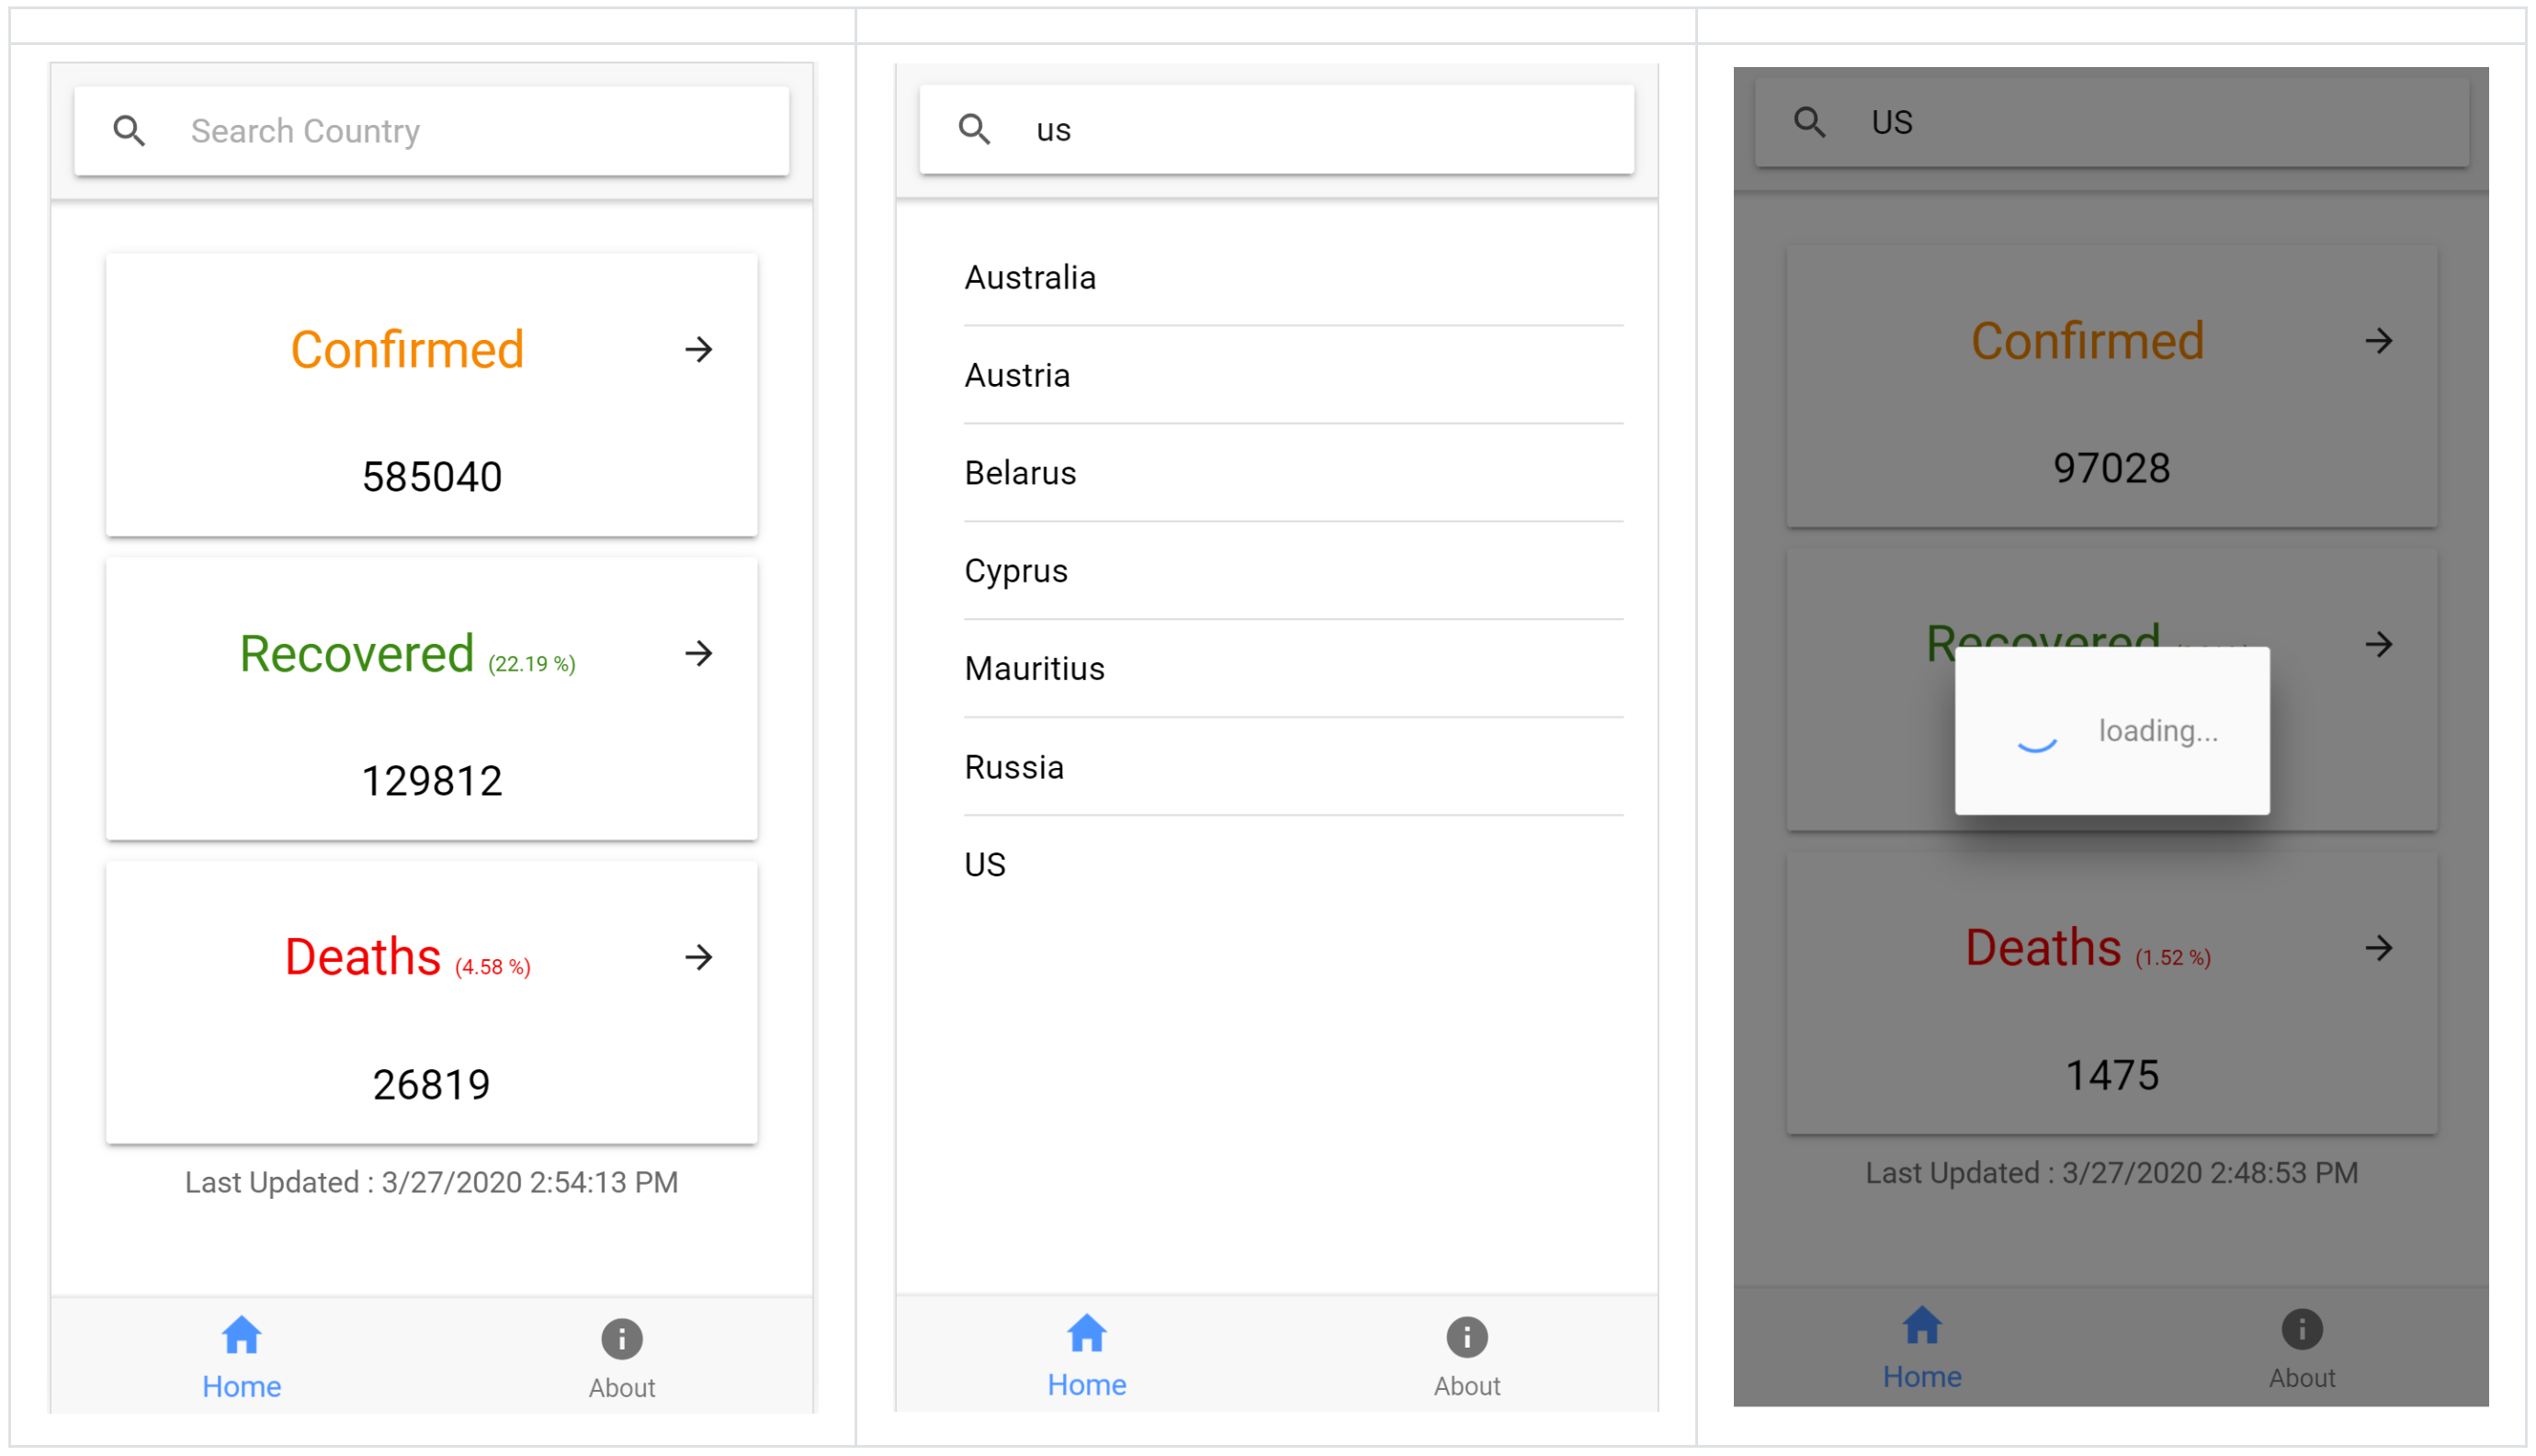Open Confirmed details via right arrow
The height and width of the screenshot is (1456, 2536).
(700, 350)
